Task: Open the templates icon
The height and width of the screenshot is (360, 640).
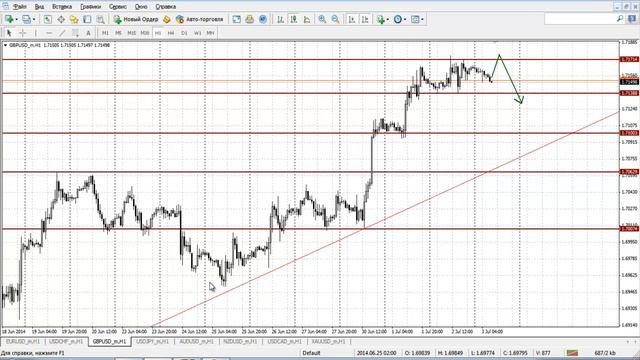Action: click(x=415, y=19)
